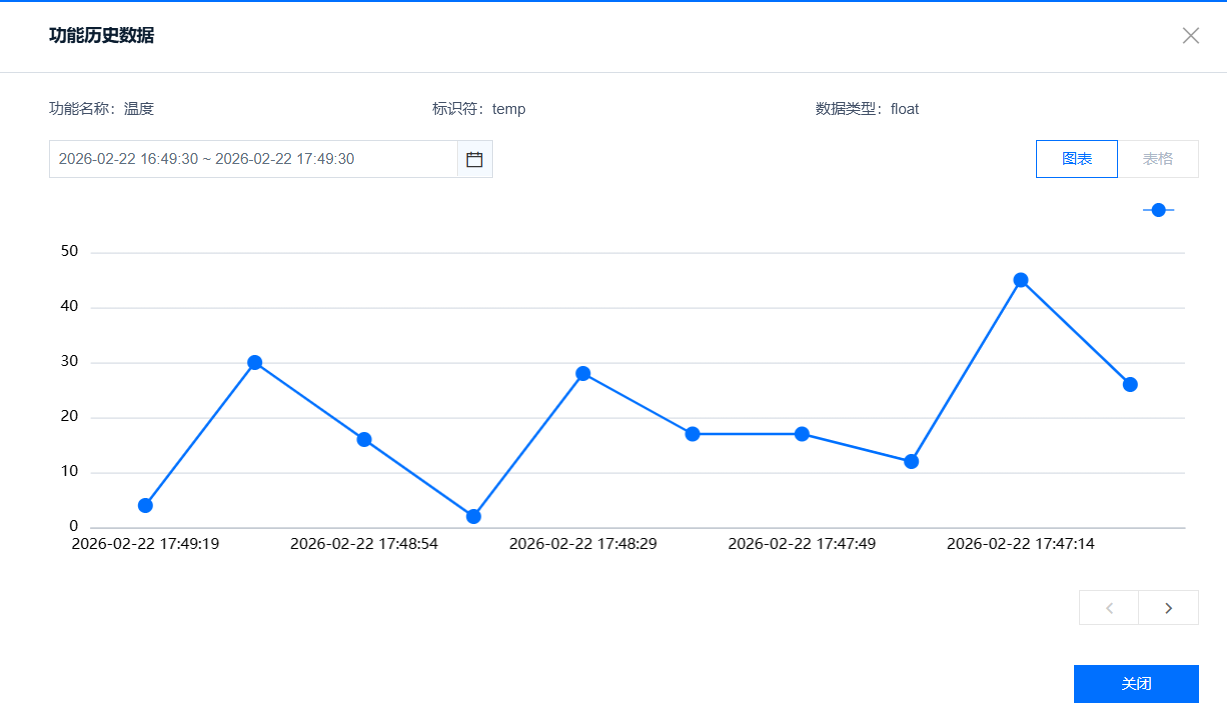The height and width of the screenshot is (713, 1227).
Task: Click the 2026-02-22 17:47:49 axis label
Action: pos(802,544)
